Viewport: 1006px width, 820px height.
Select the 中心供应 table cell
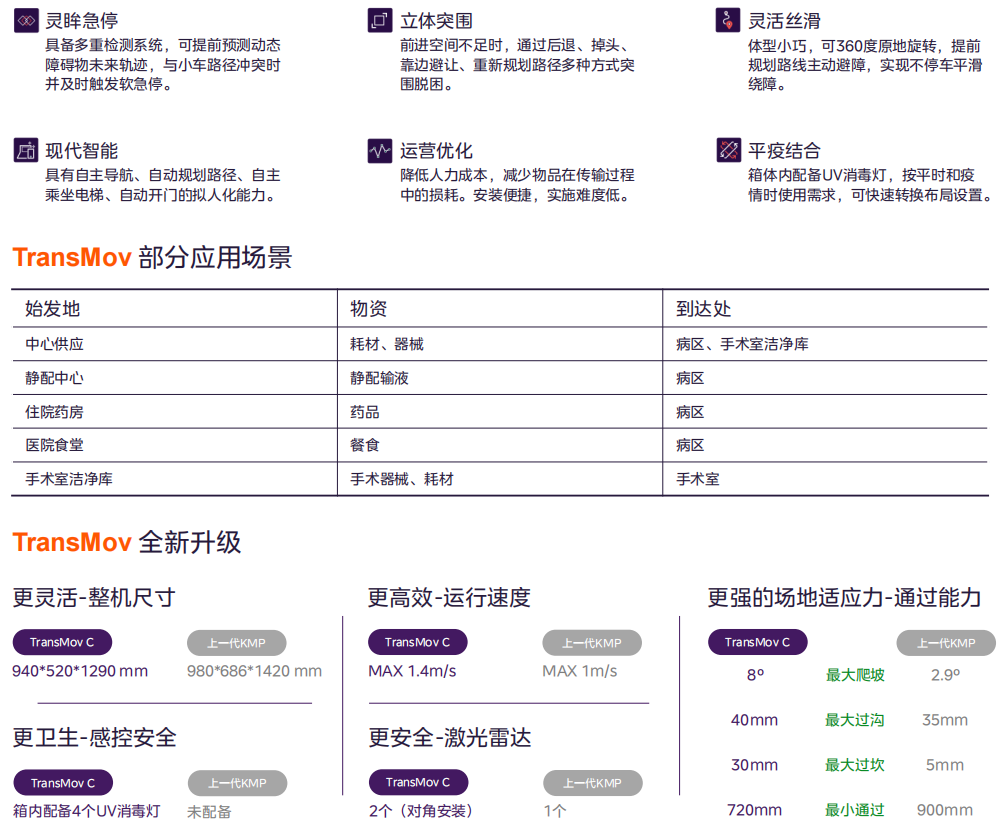pyautogui.click(x=55, y=344)
